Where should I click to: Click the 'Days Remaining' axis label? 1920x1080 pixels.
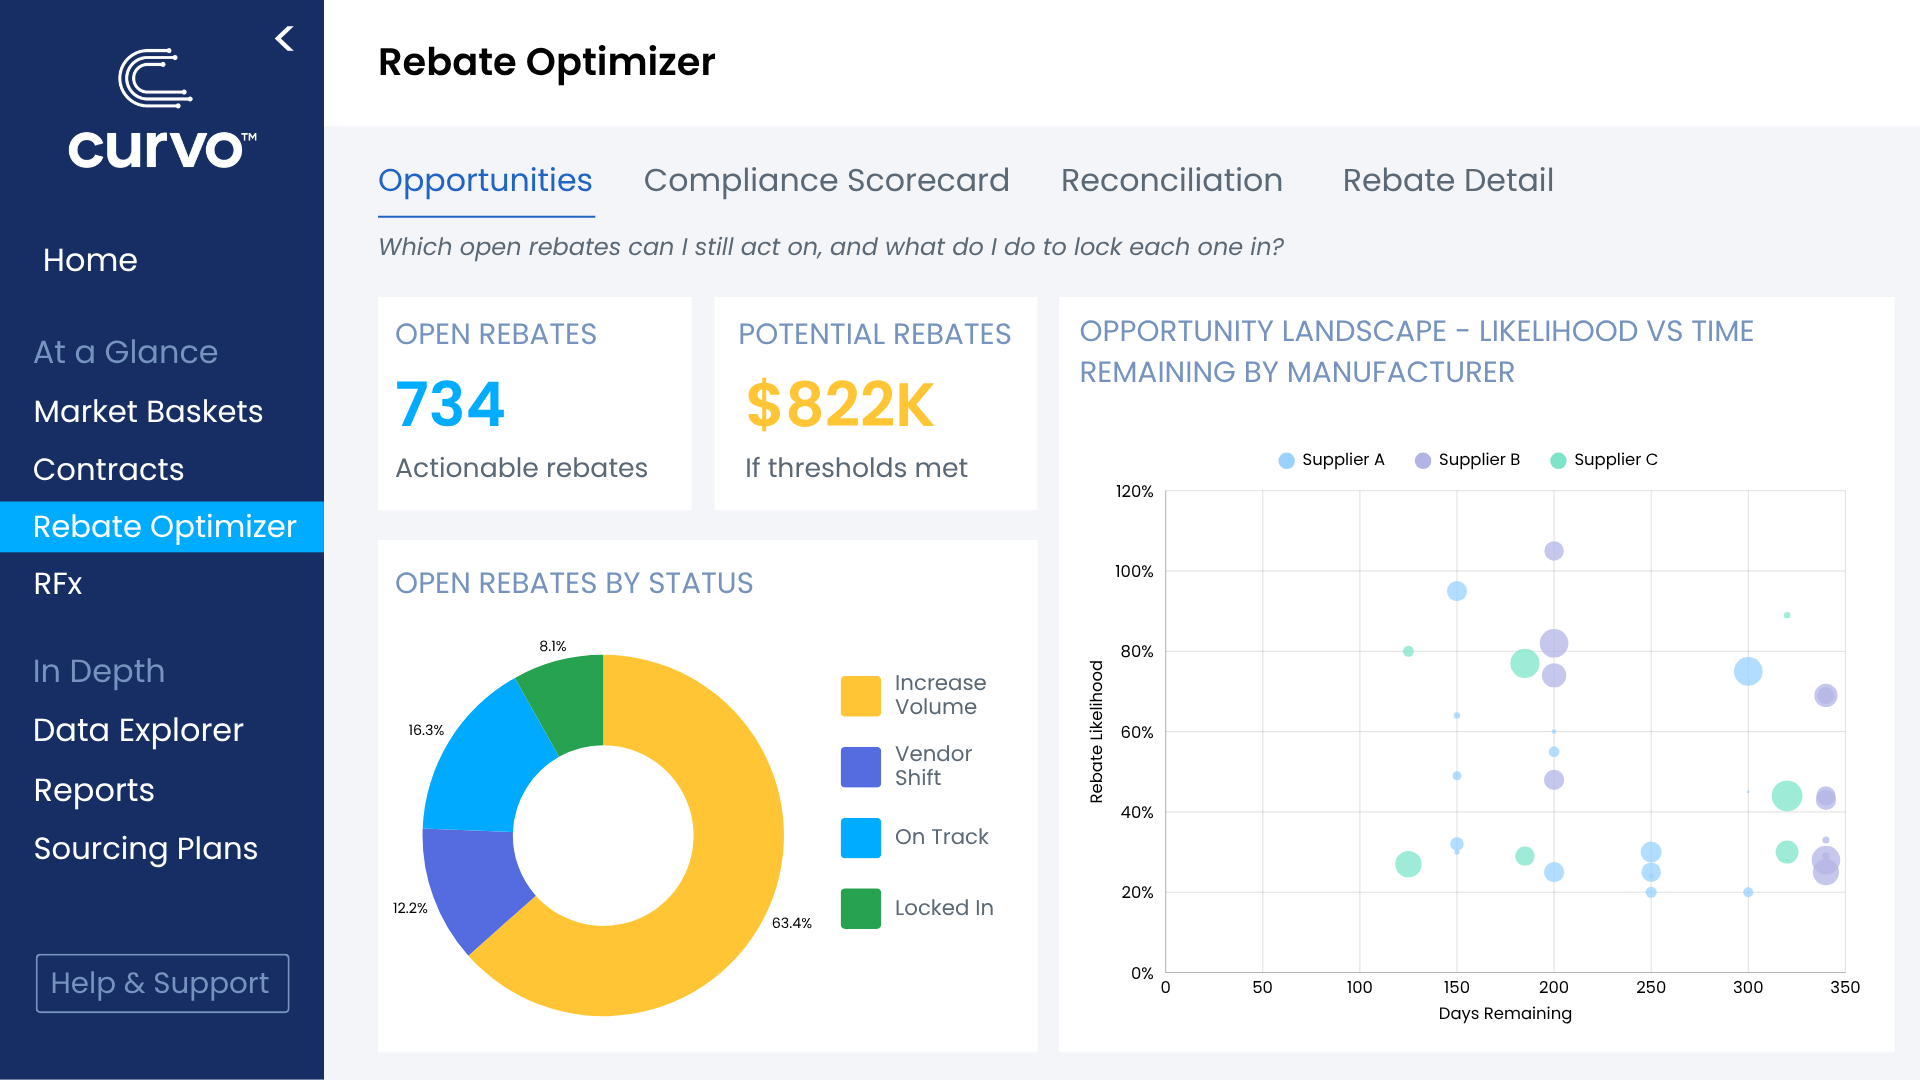tap(1505, 1013)
